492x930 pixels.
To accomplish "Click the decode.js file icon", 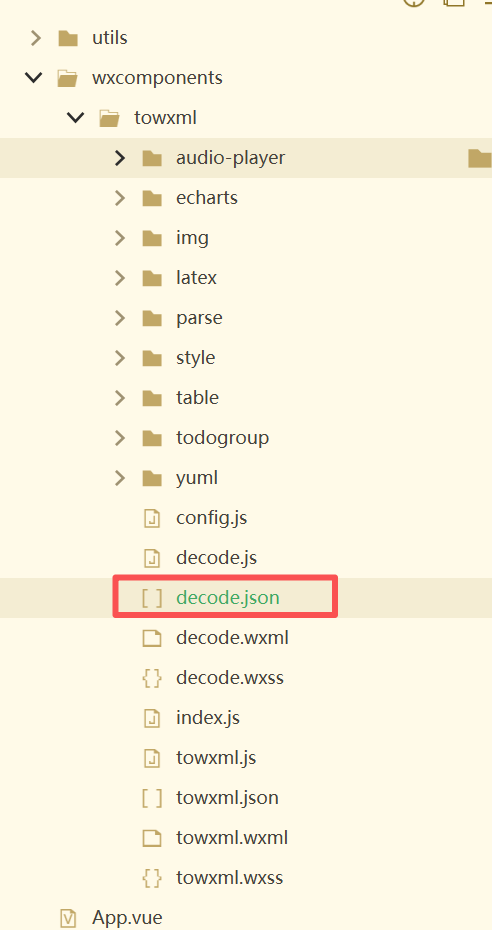I will click(x=152, y=558).
